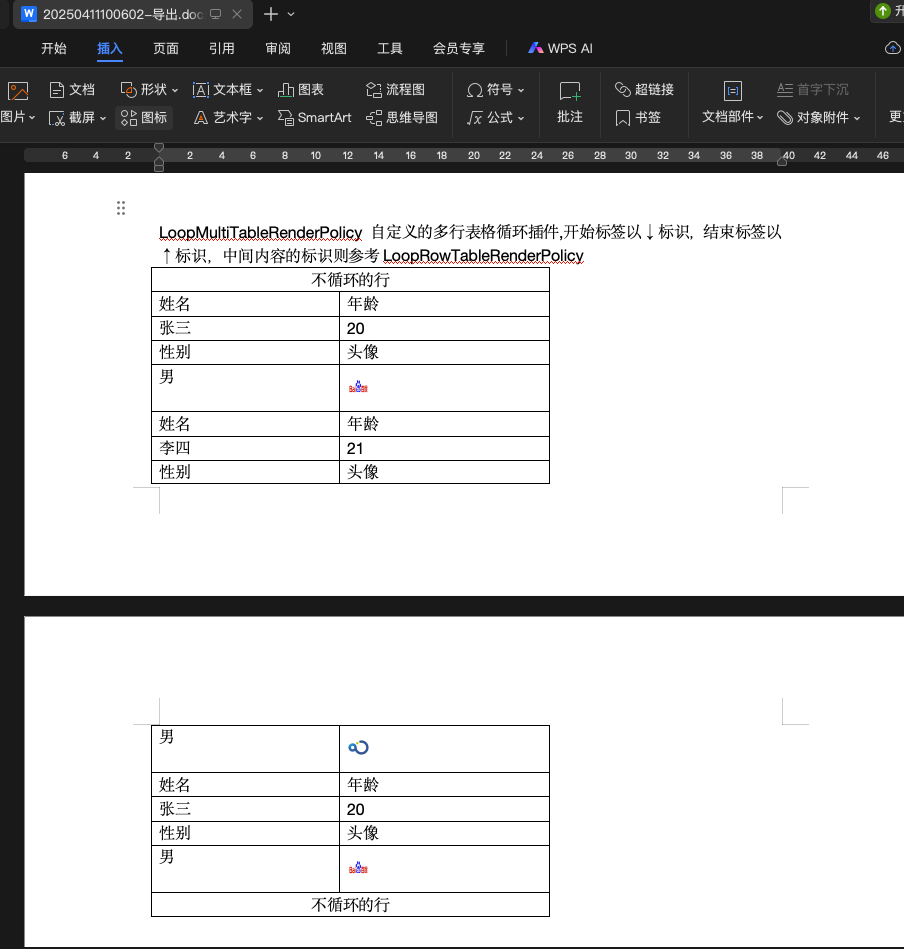Open the WPS AI panel
The image size is (904, 949).
click(561, 48)
